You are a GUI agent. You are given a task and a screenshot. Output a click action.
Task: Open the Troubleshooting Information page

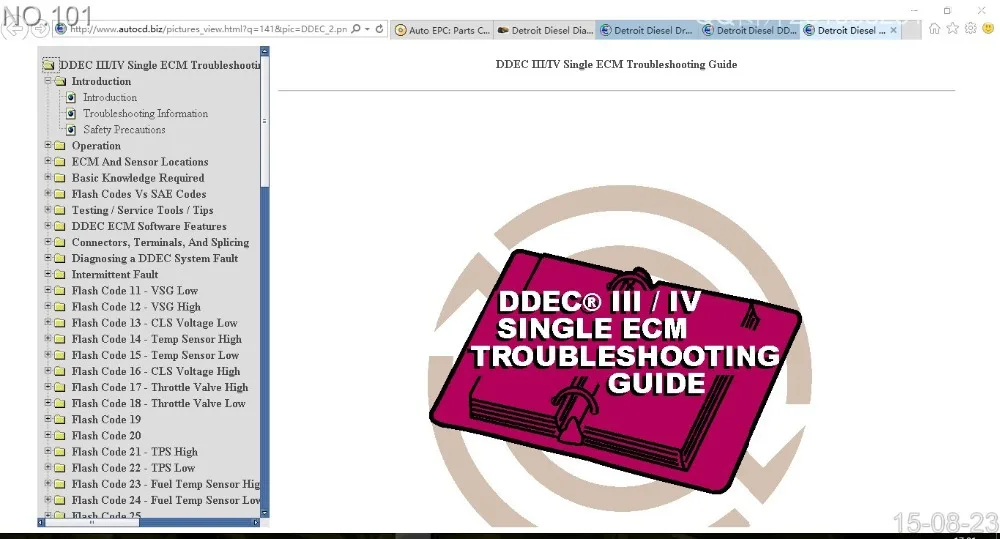coord(145,114)
